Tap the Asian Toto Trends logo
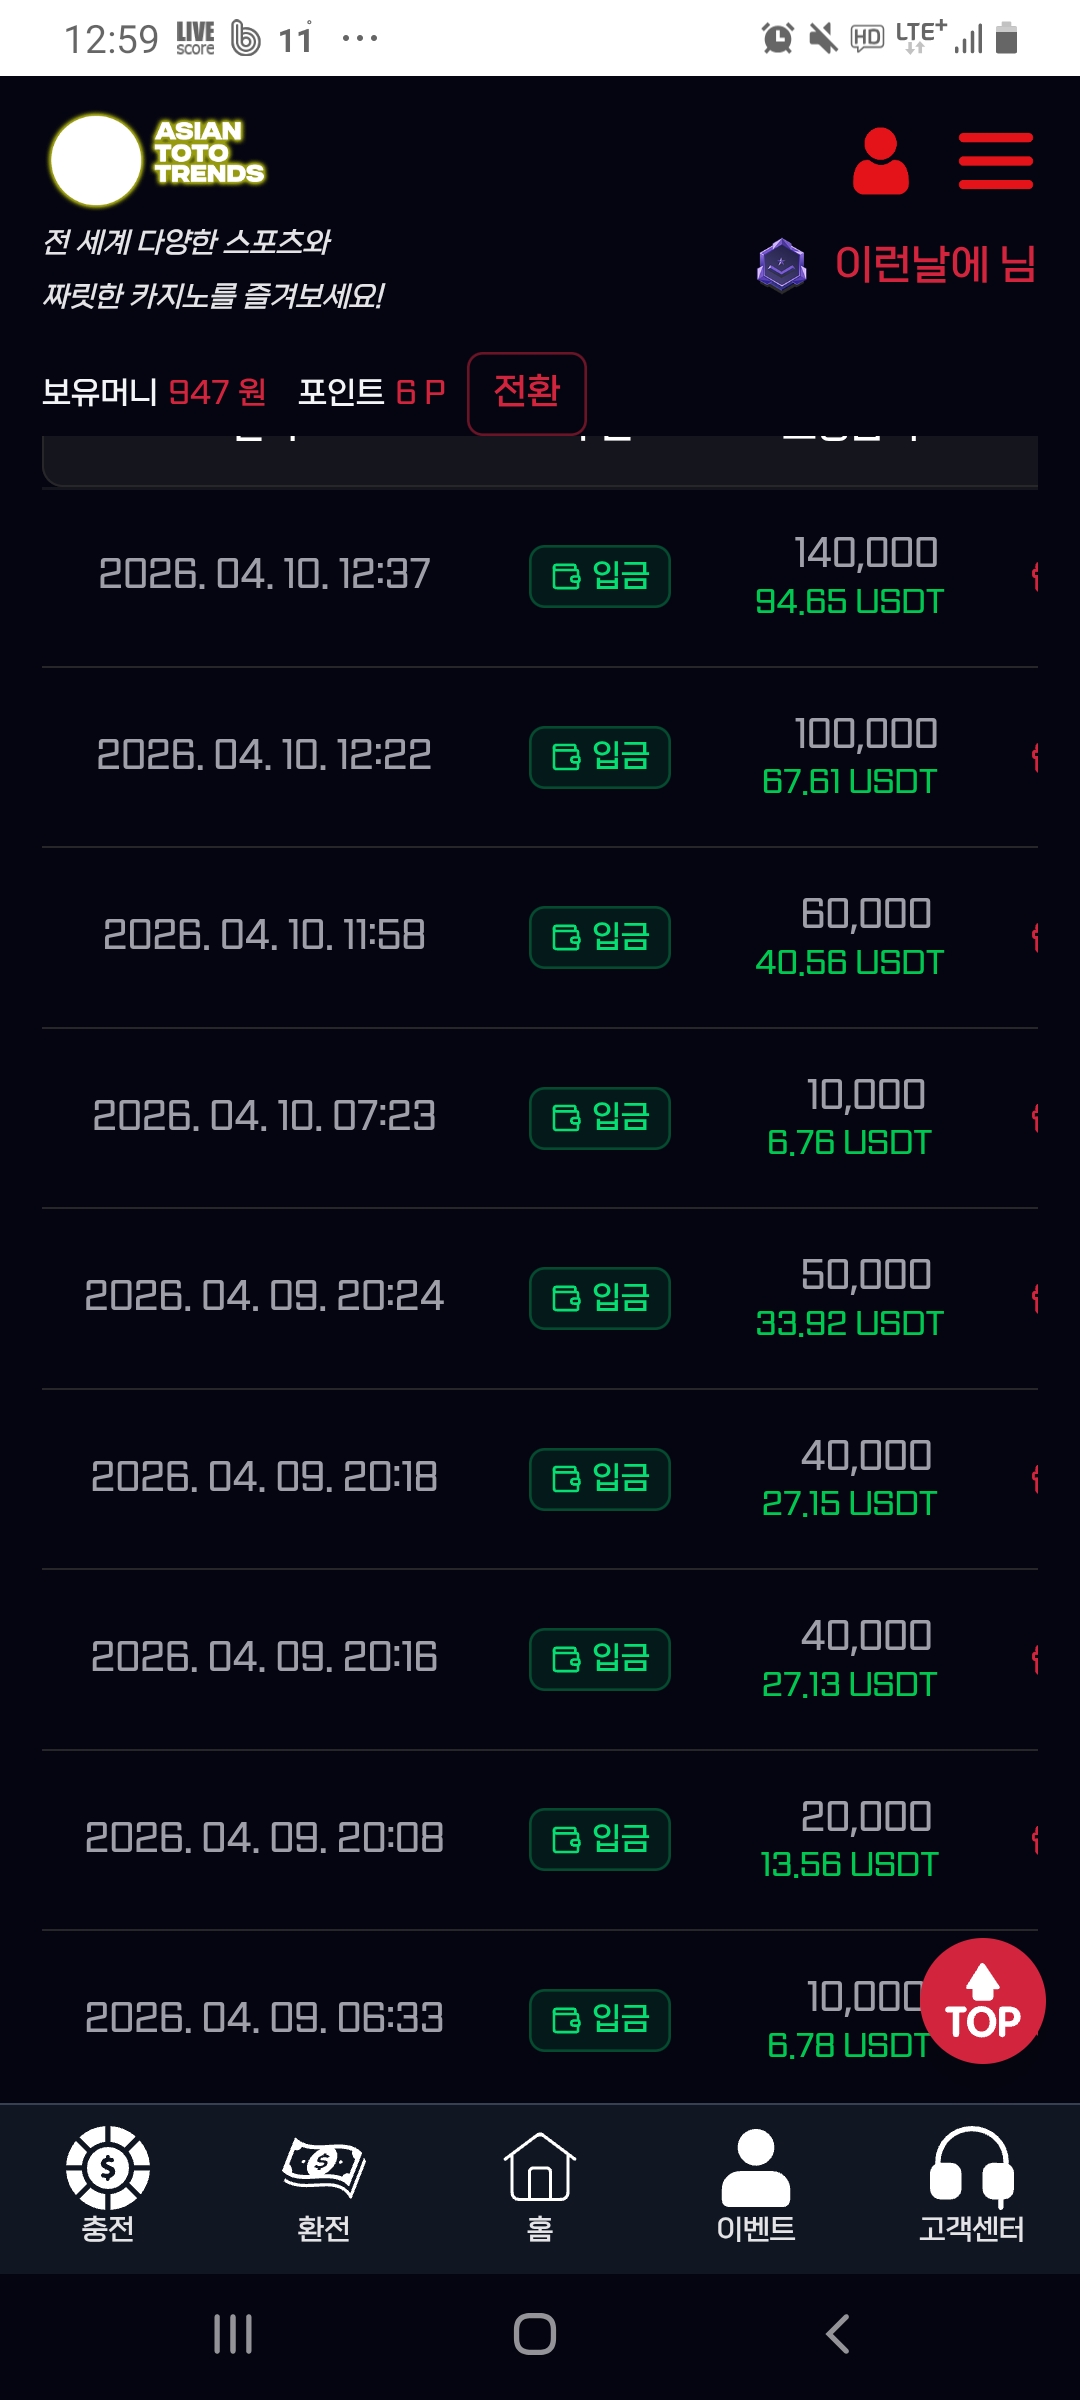 click(x=157, y=160)
